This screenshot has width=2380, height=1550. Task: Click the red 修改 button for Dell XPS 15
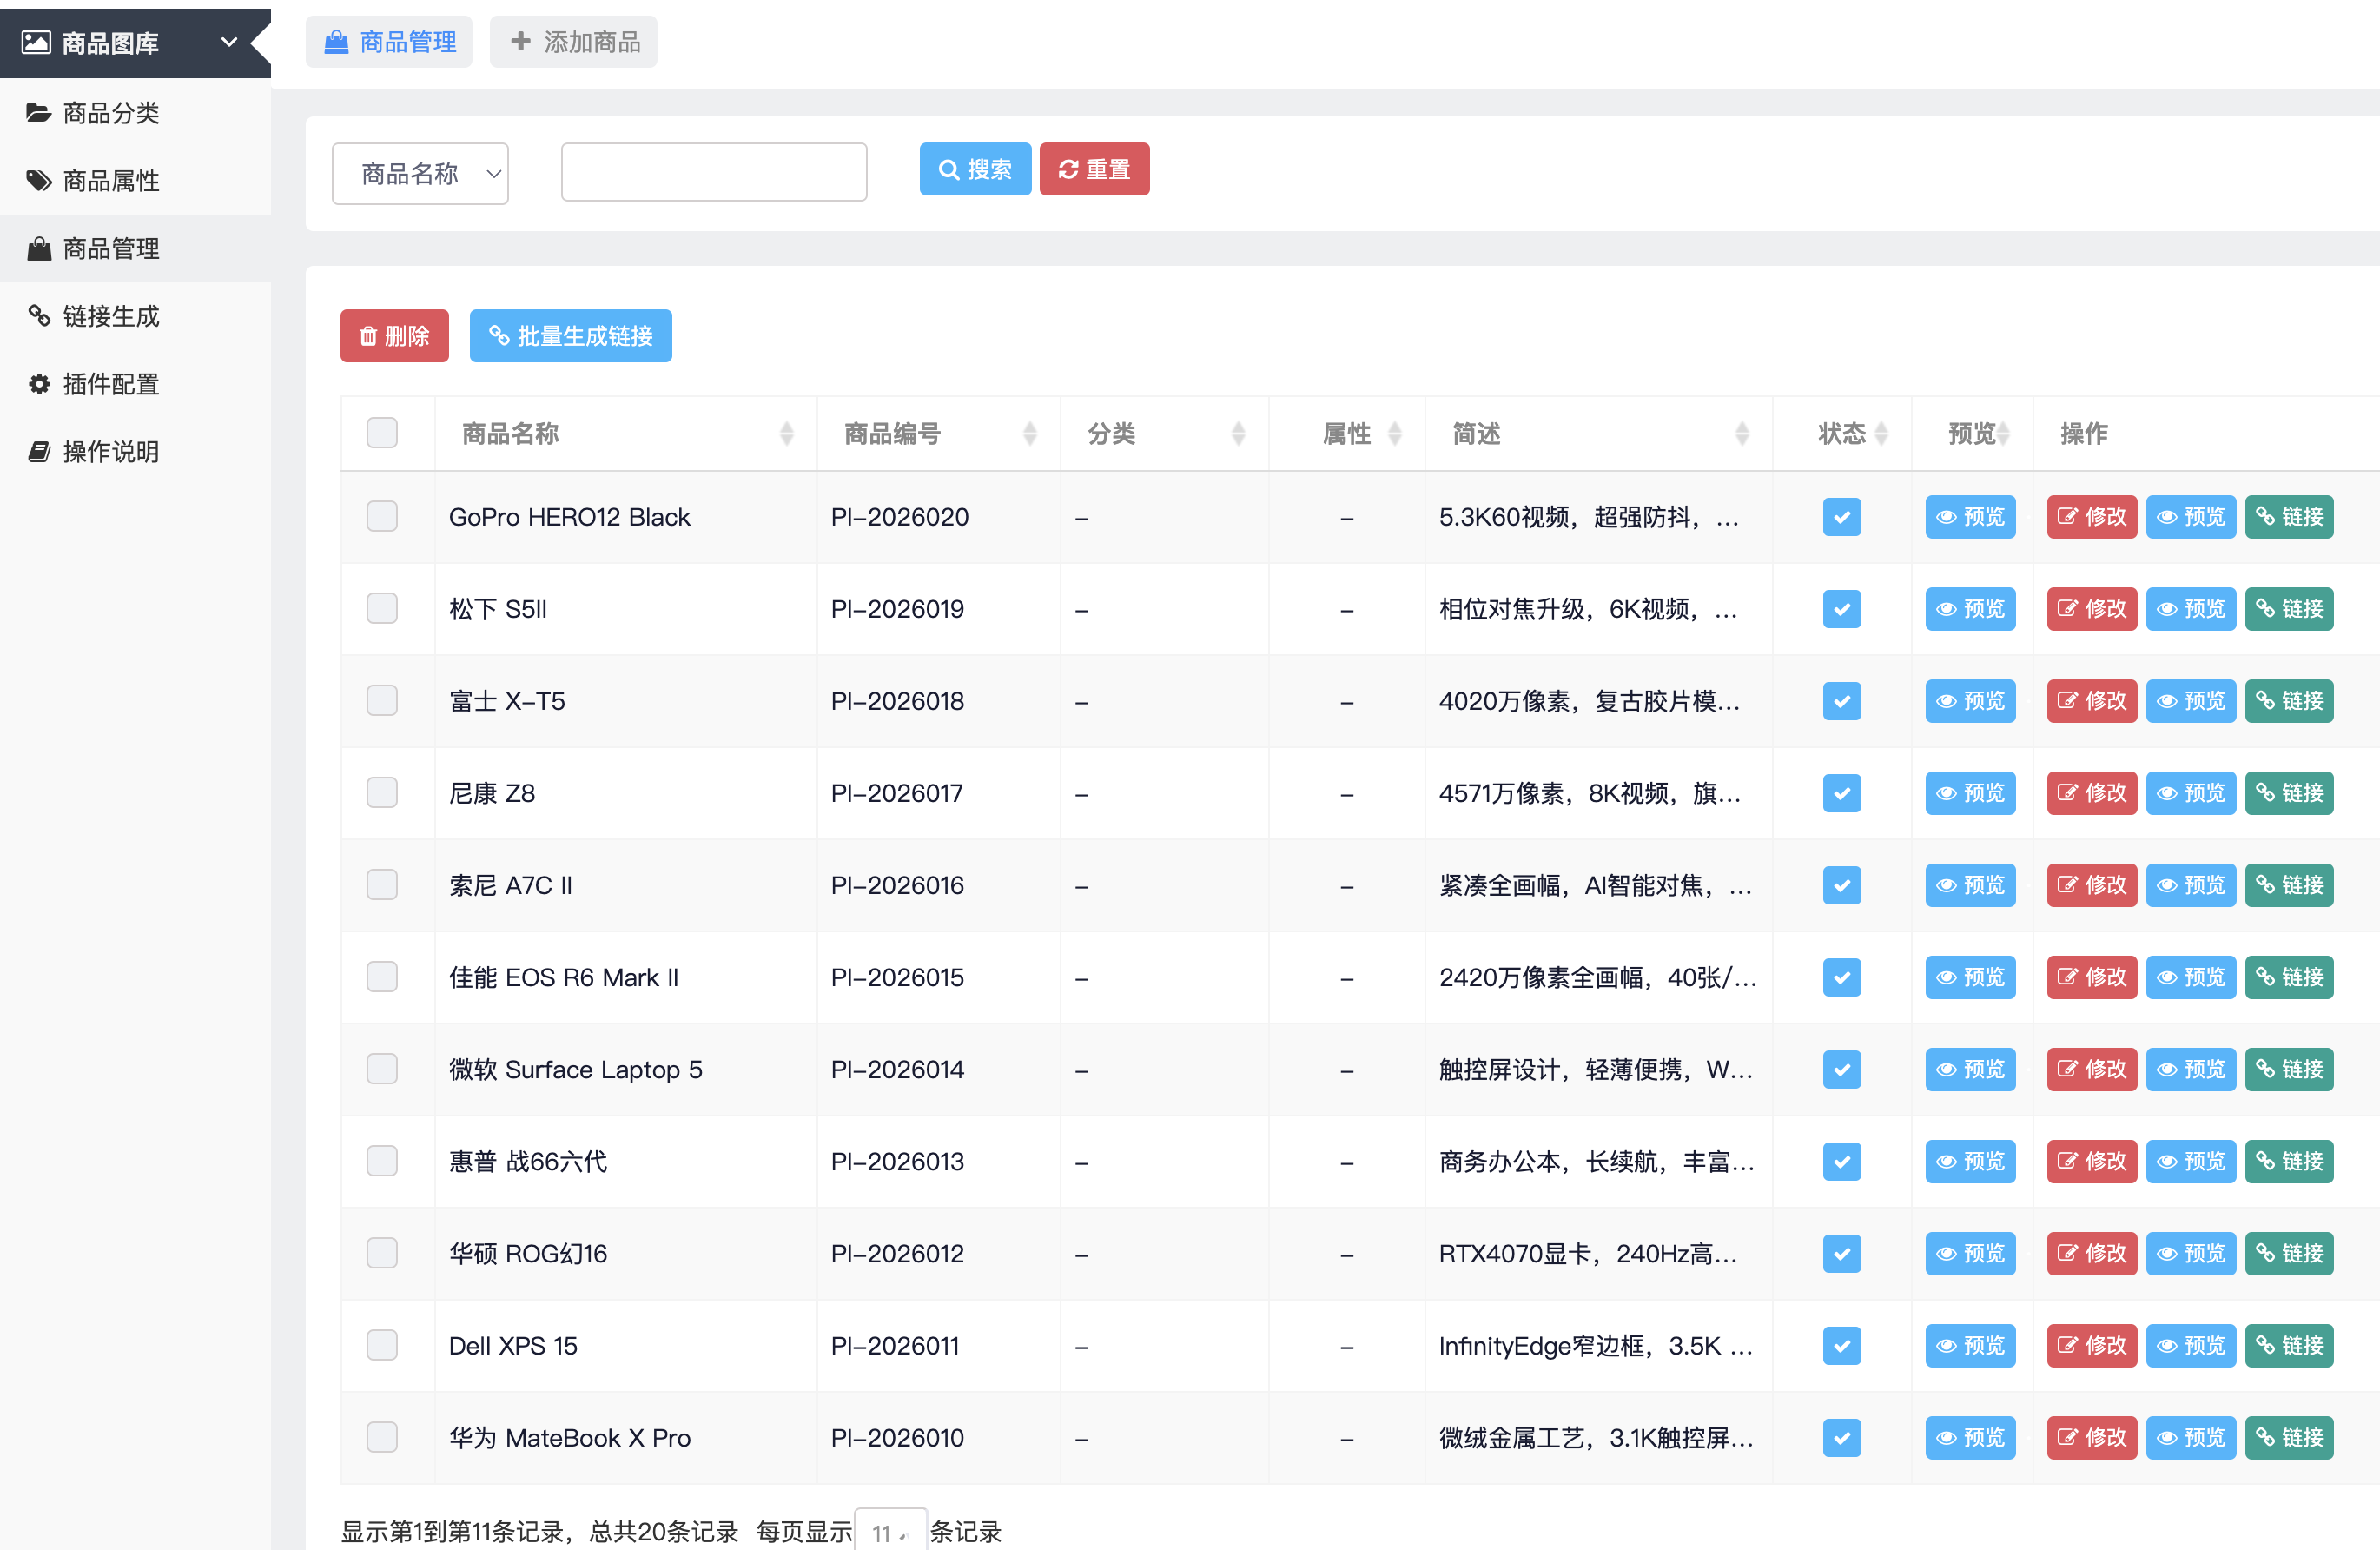[x=2091, y=1345]
